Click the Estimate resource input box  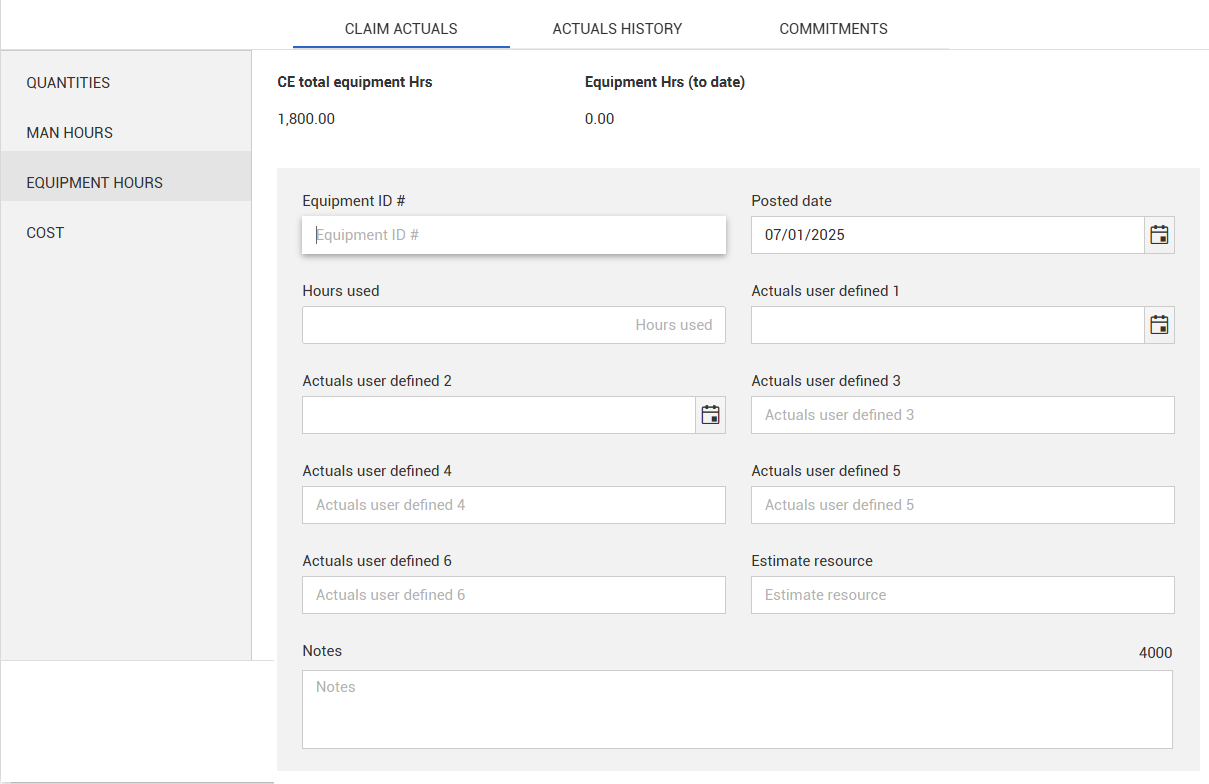tap(962, 595)
